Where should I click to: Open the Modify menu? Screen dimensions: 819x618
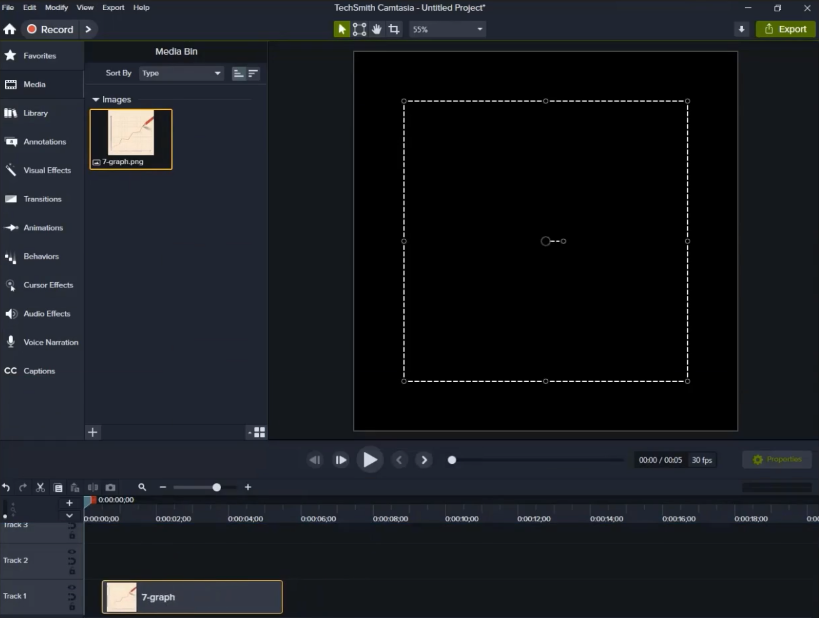point(56,7)
